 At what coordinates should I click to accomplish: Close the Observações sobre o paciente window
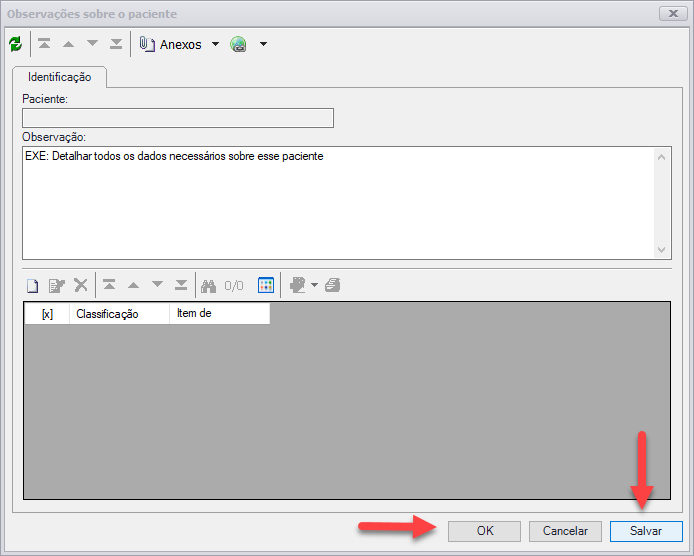(673, 14)
